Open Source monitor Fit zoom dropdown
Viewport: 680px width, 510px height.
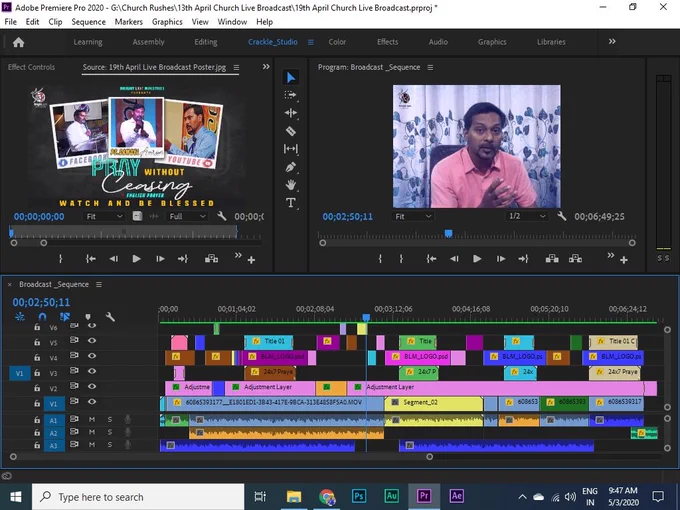click(x=104, y=216)
